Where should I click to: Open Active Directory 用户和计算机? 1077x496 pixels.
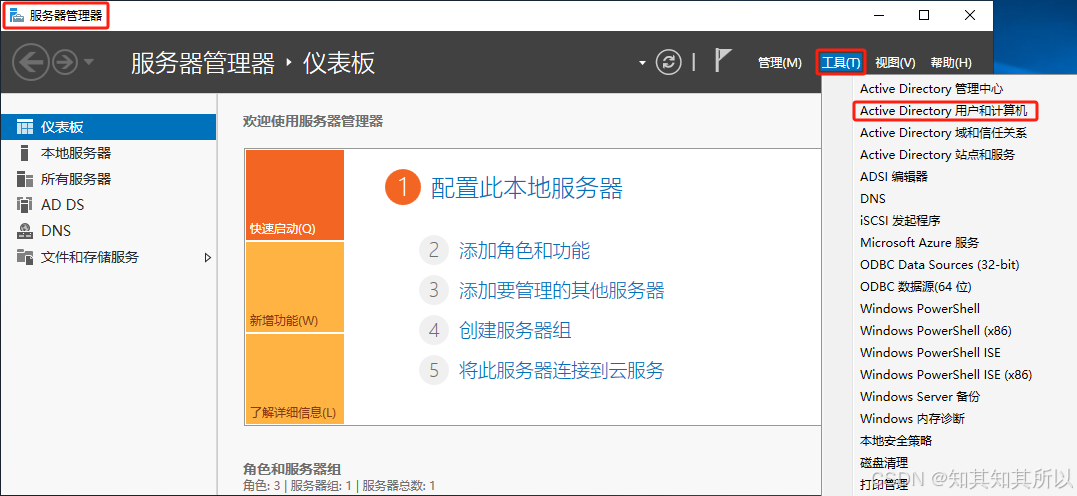pos(944,111)
